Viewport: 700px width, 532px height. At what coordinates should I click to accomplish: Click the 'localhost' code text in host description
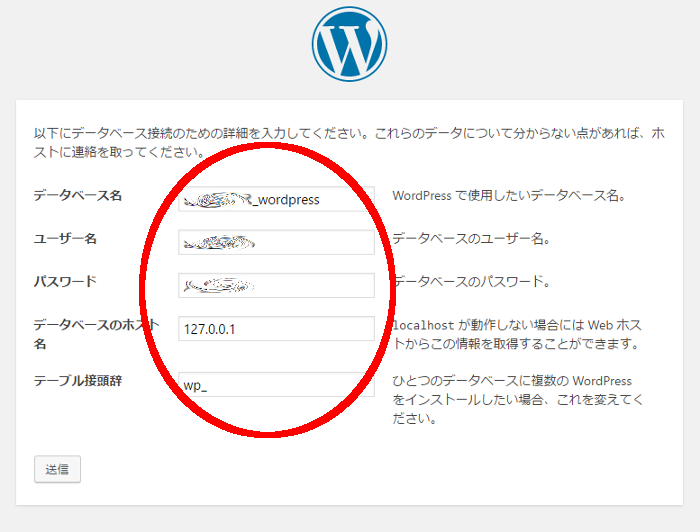coord(425,325)
